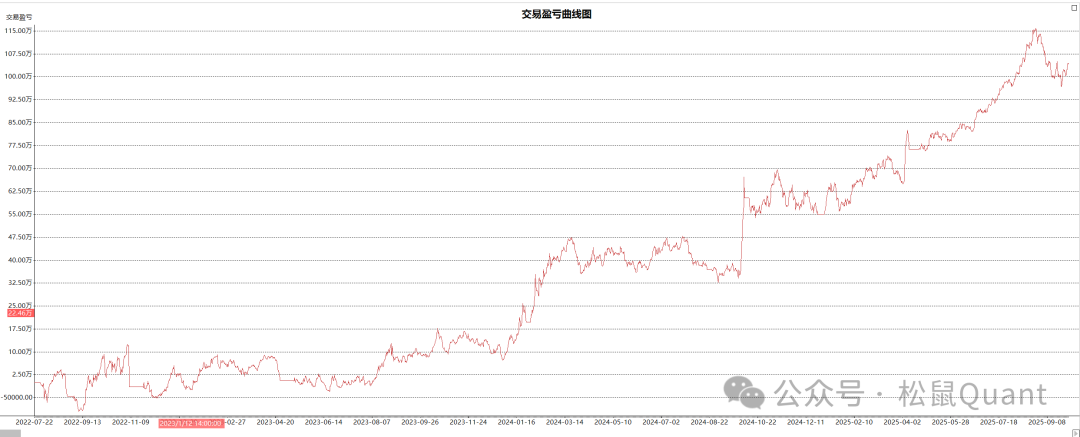Click the 100.00万 y-axis tick label
Viewport: 1080px width, 437px height.
coord(19,77)
